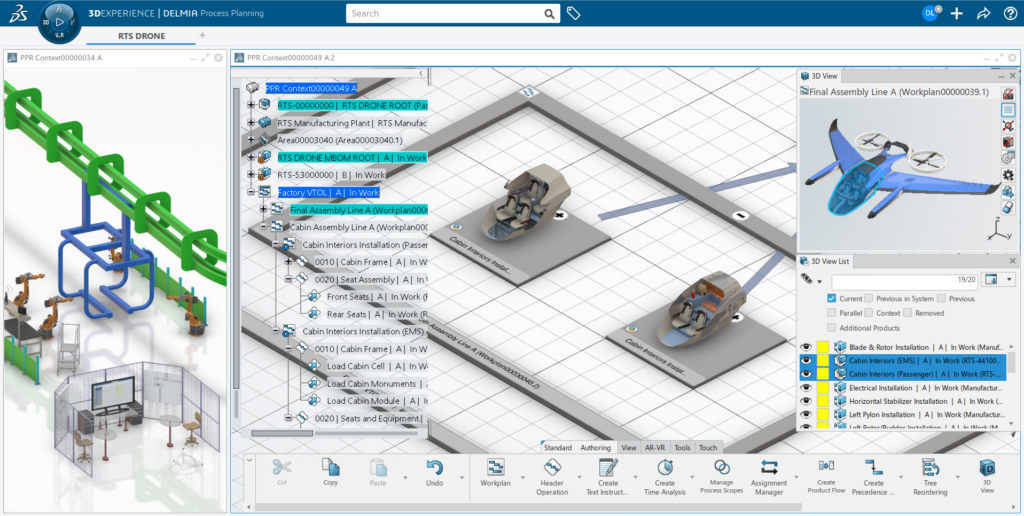Viewport: 1024px width, 516px height.
Task: Click the Copy icon in toolbar
Action: pyautogui.click(x=330, y=467)
